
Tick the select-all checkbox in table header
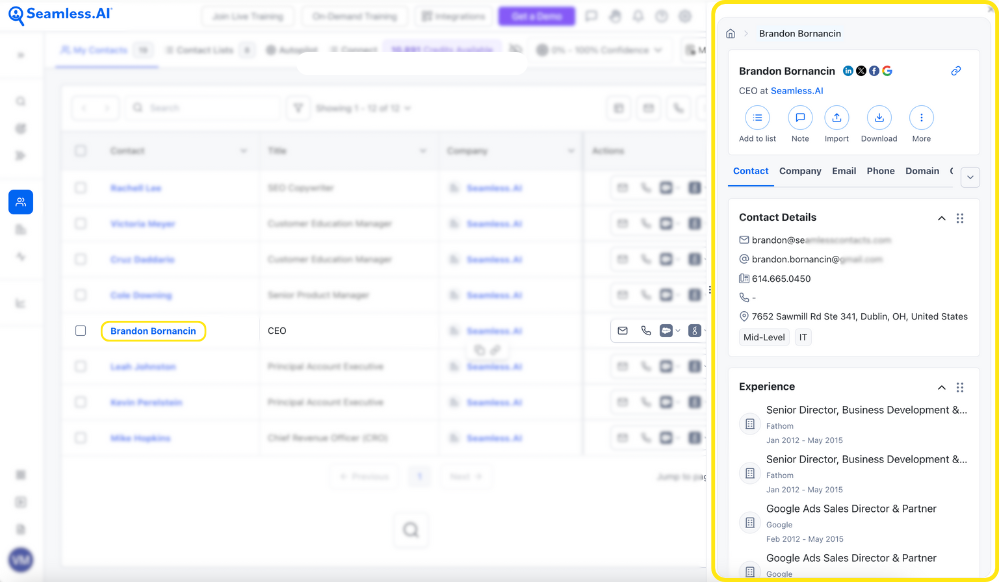pyautogui.click(x=80, y=151)
